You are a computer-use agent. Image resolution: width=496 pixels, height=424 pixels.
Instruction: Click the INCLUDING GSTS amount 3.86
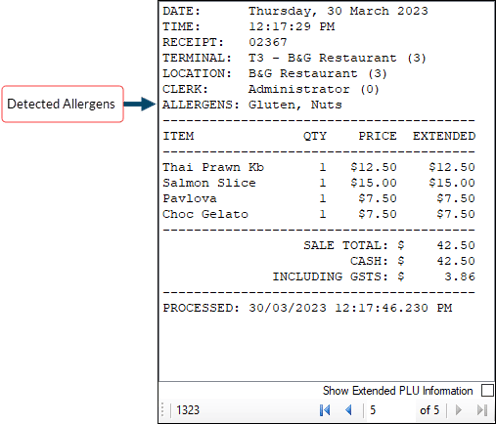[460, 276]
